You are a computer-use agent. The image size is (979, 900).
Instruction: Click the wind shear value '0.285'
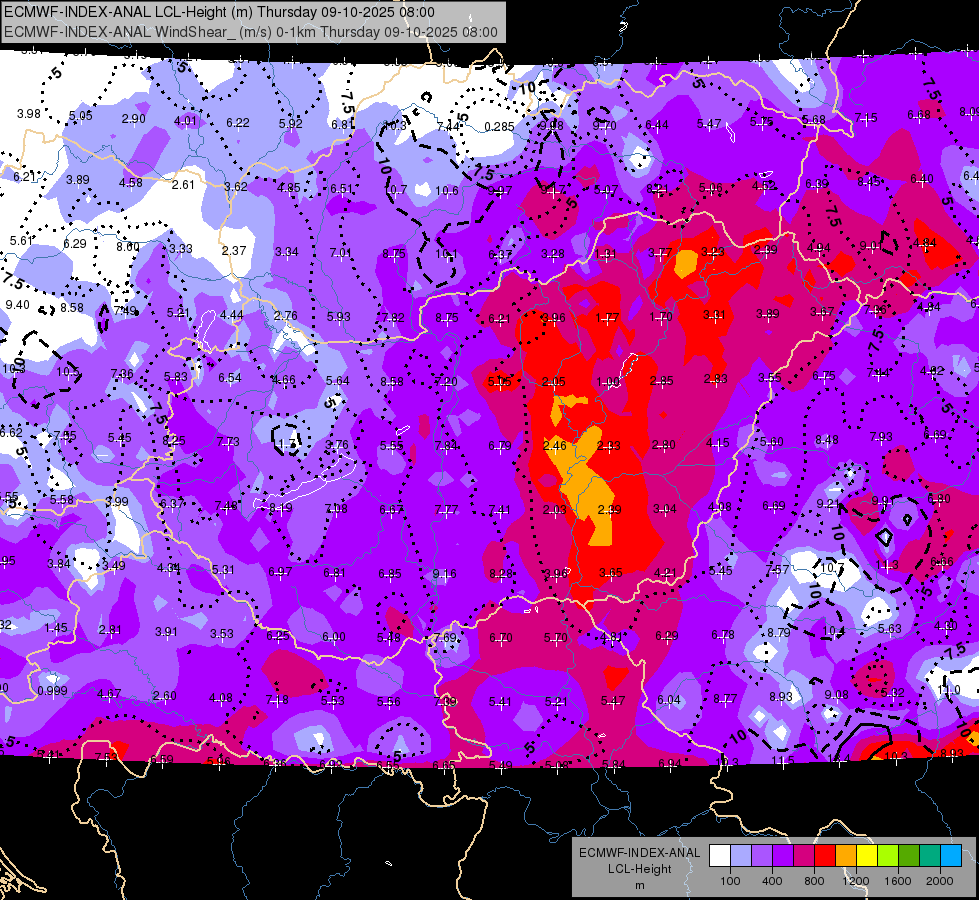click(x=499, y=127)
